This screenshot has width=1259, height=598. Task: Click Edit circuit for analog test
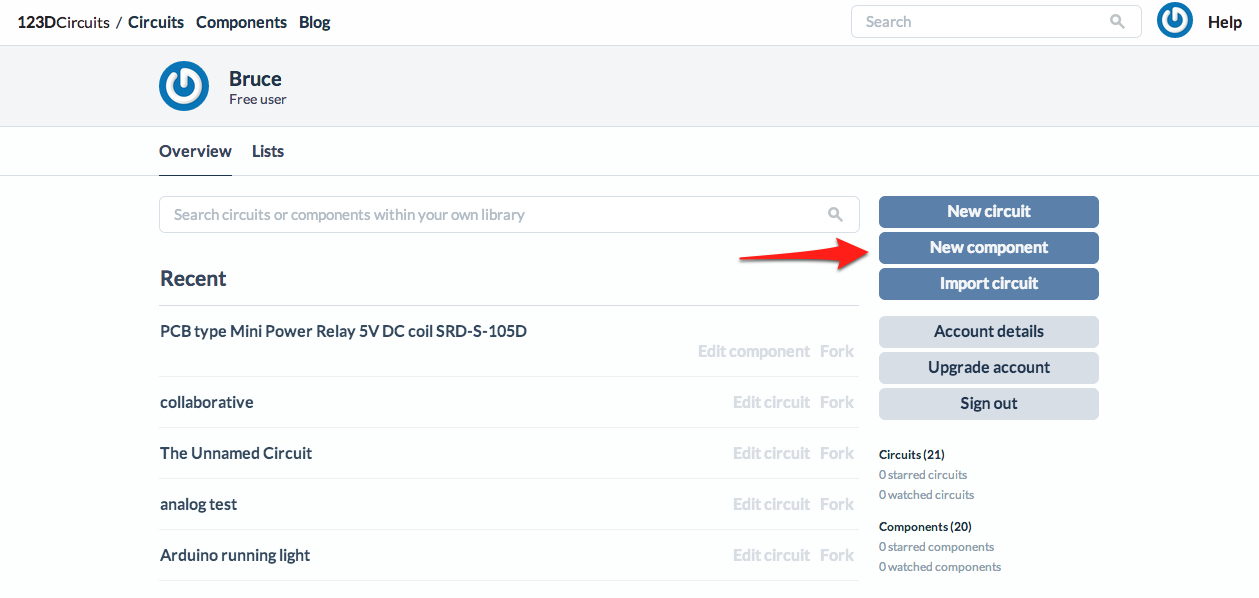tap(771, 504)
